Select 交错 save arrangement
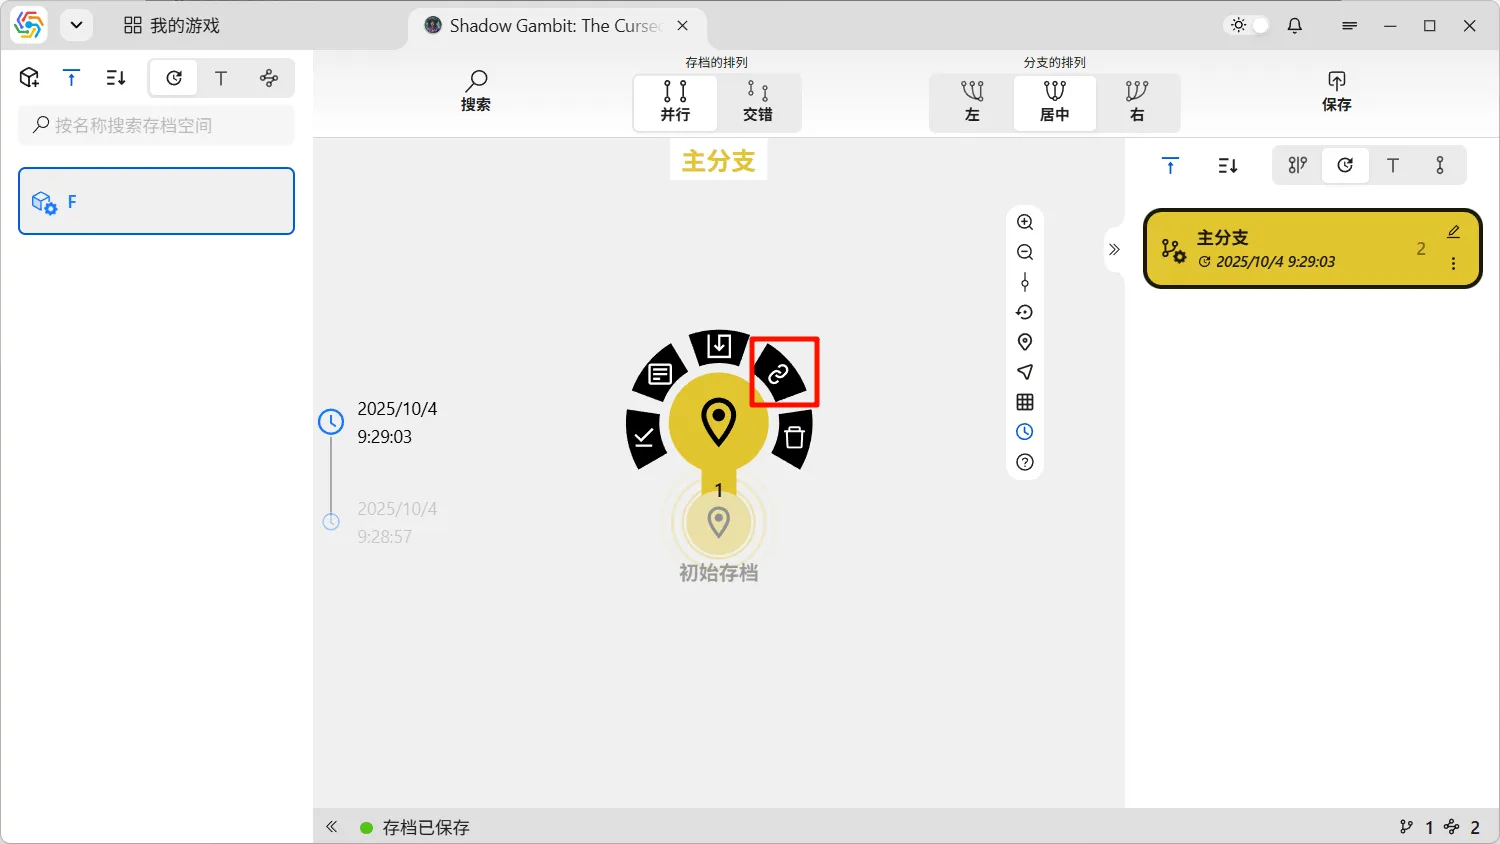1500x844 pixels. (x=758, y=102)
